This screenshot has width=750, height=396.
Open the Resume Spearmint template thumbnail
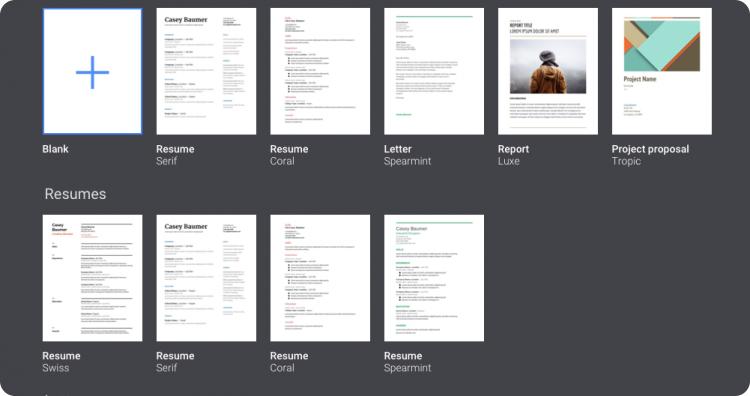[434, 278]
